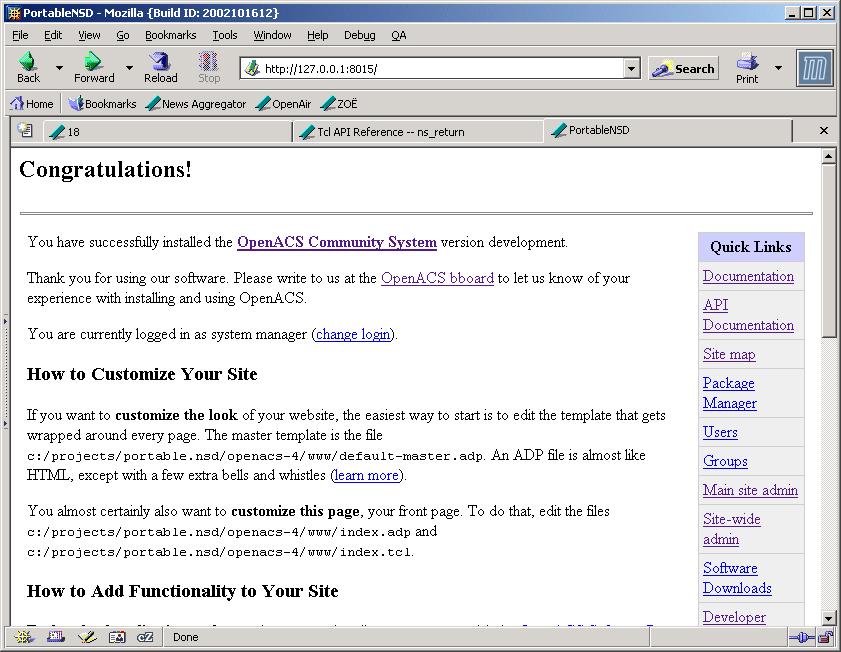Click the page scrollbar down arrow
841x652 pixels.
[829, 618]
